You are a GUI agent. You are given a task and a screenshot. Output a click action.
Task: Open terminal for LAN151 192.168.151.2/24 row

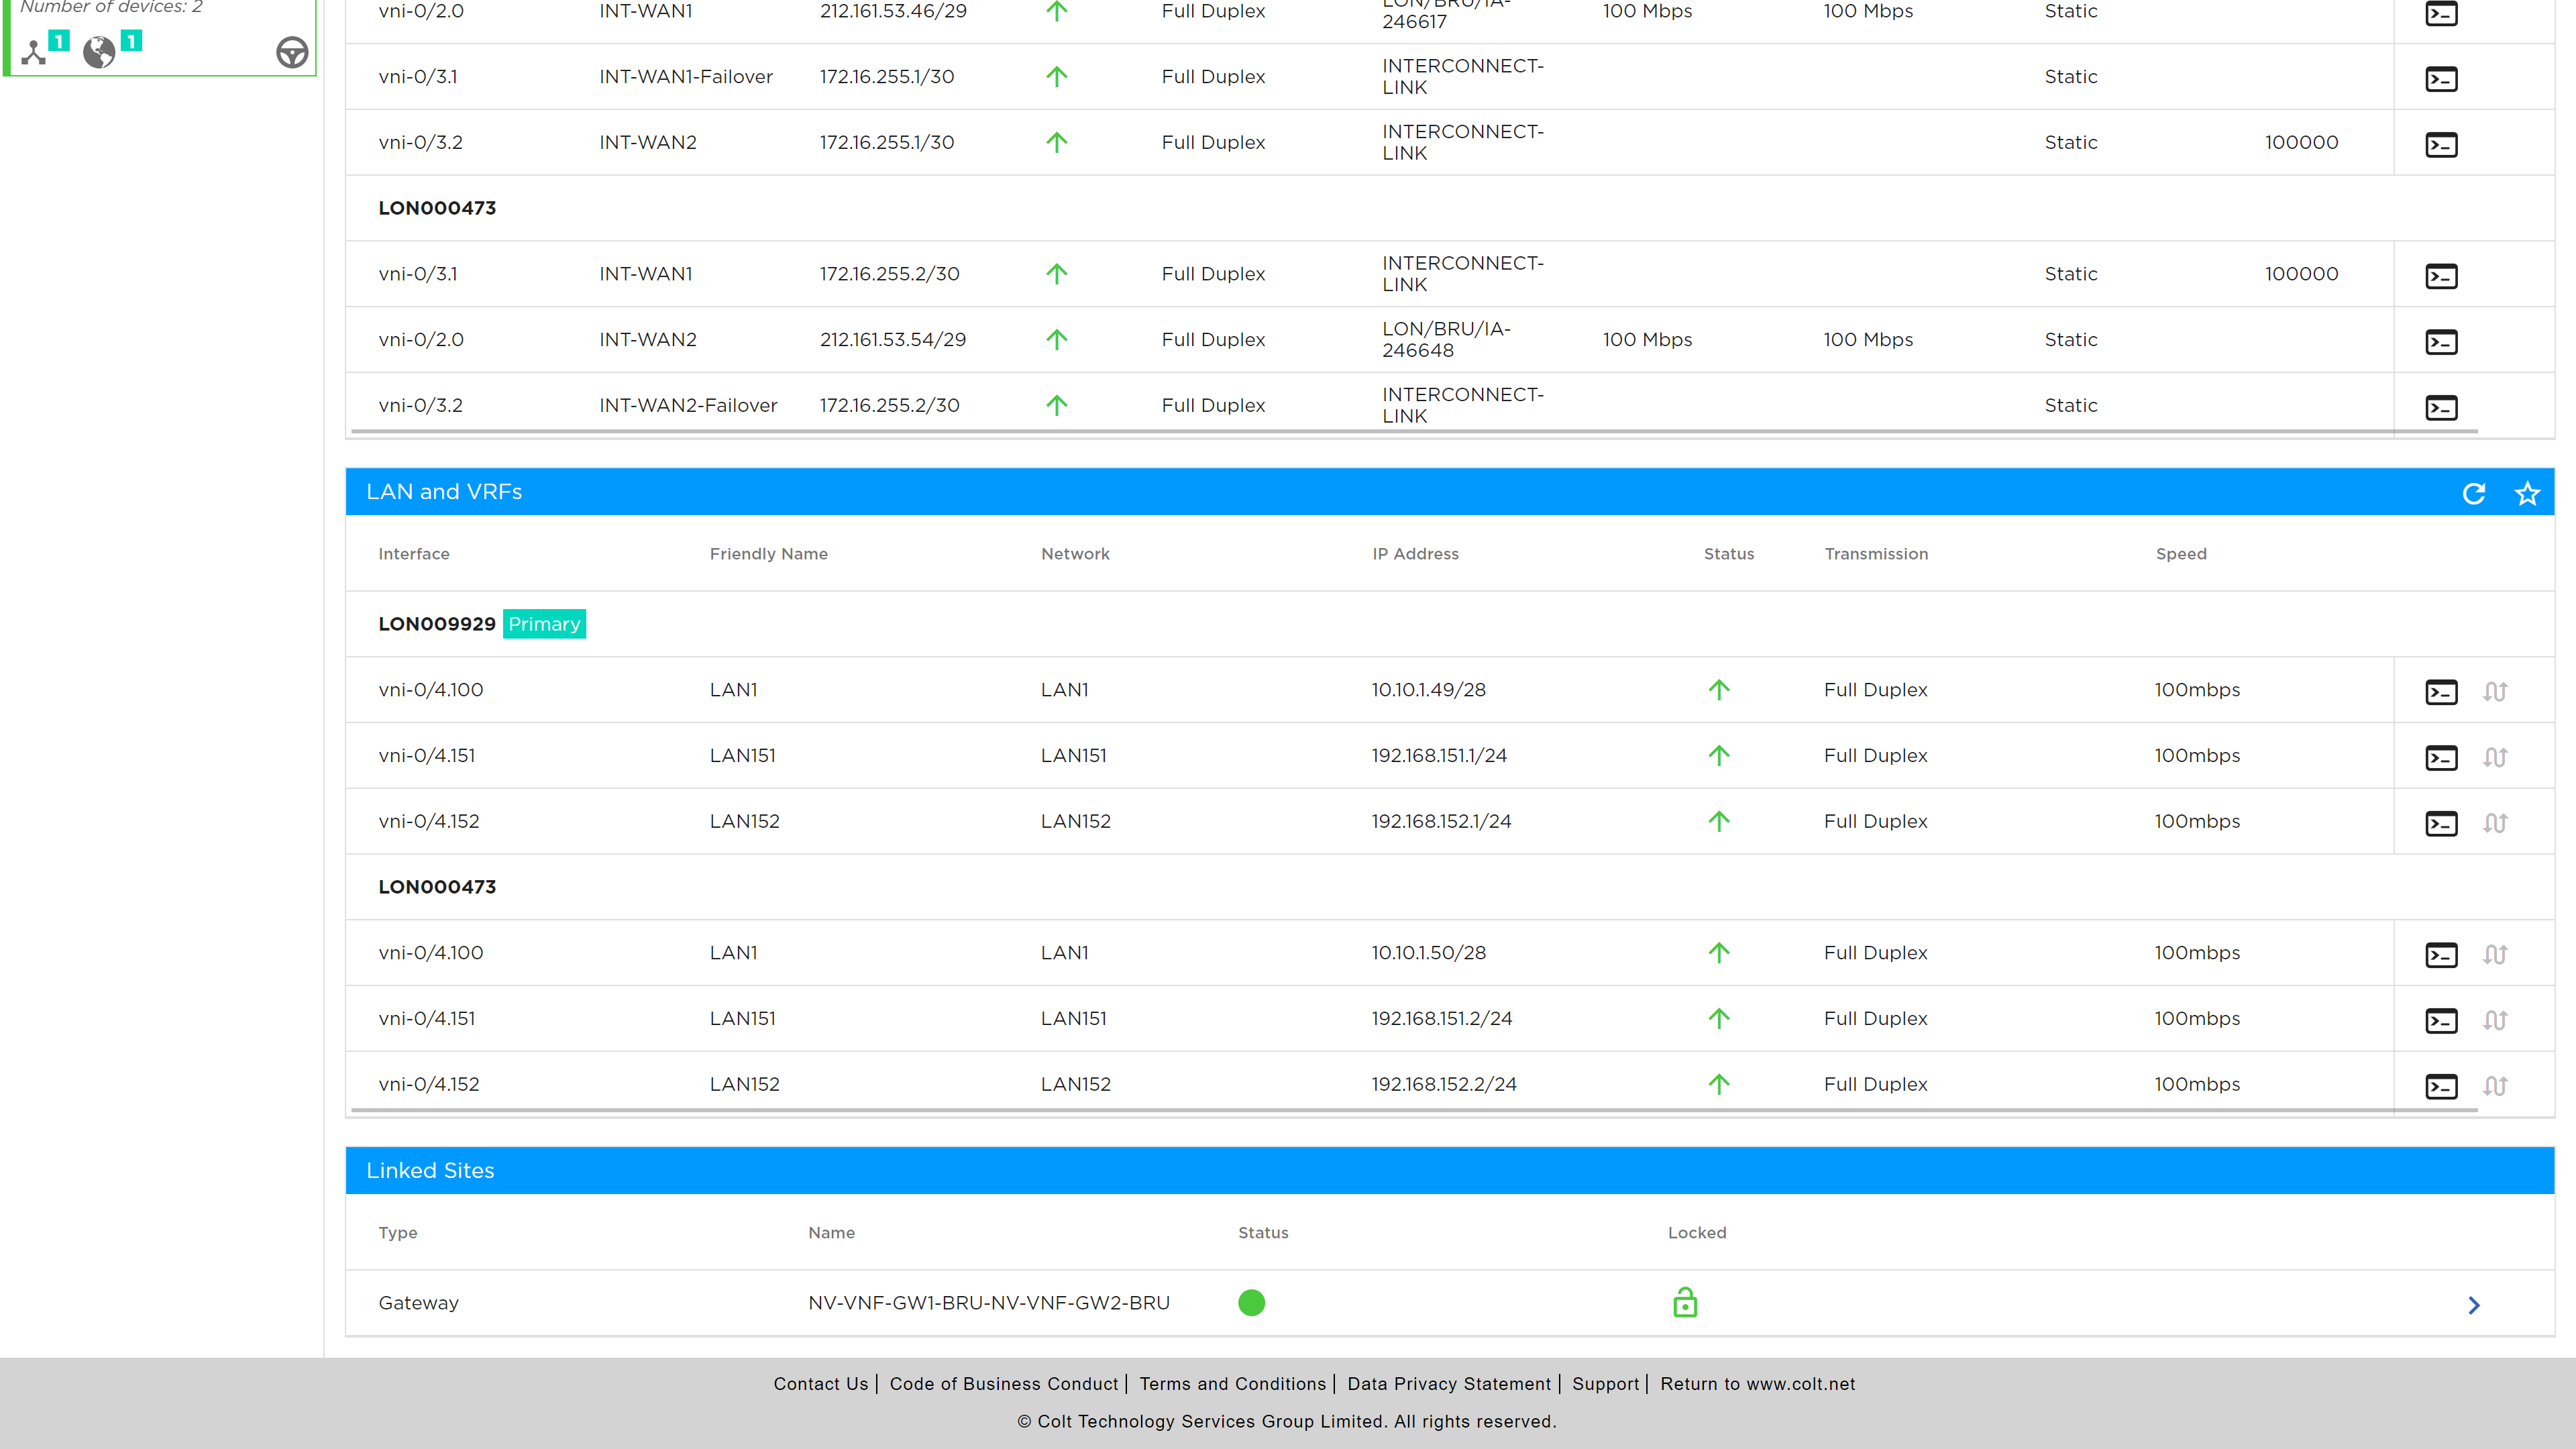(x=2441, y=1021)
